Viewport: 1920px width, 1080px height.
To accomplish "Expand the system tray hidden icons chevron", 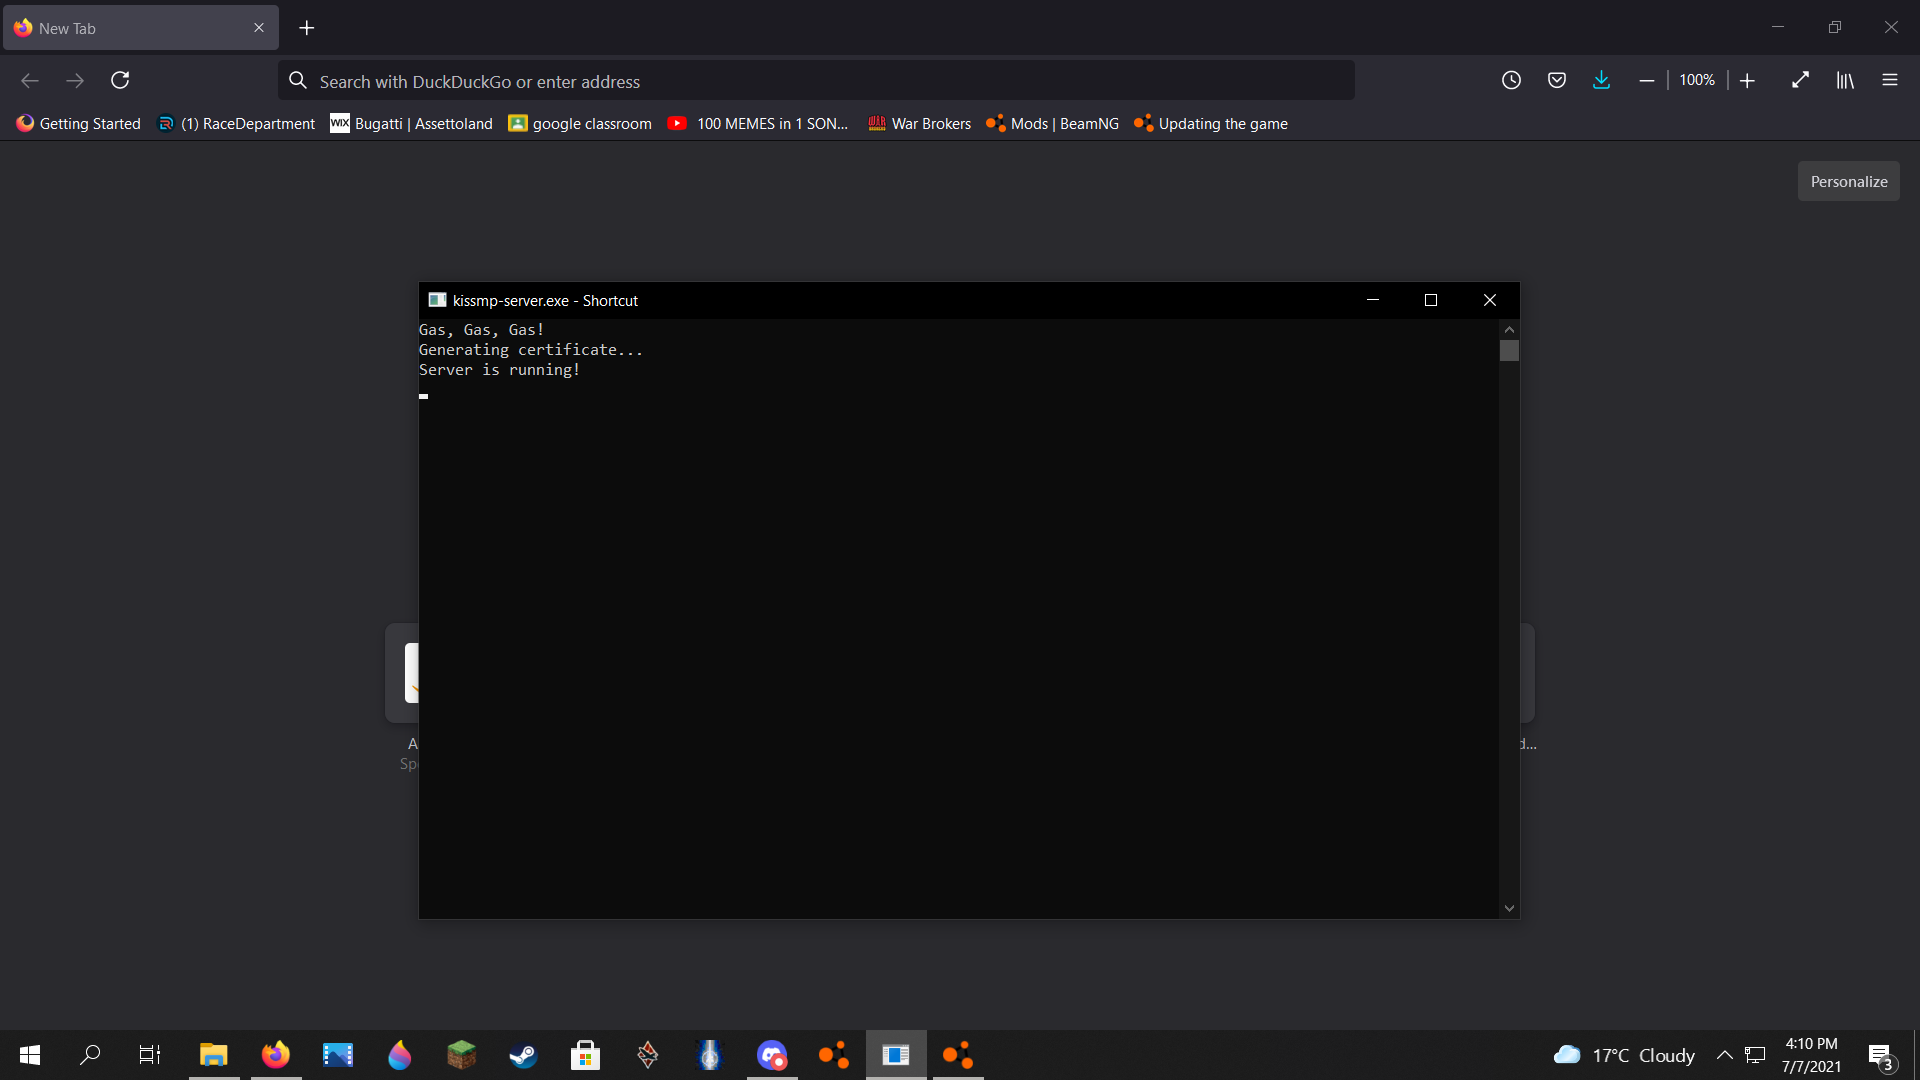I will click(1724, 1055).
